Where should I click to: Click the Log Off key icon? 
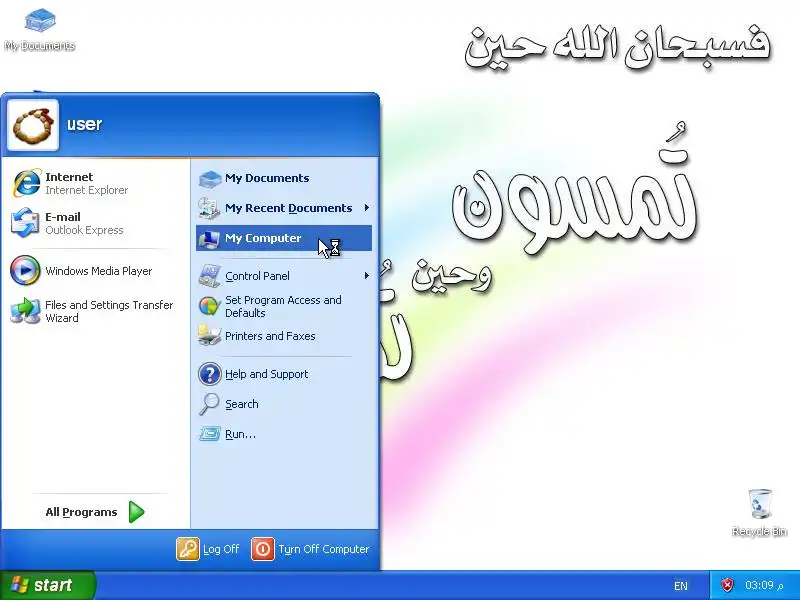click(187, 549)
